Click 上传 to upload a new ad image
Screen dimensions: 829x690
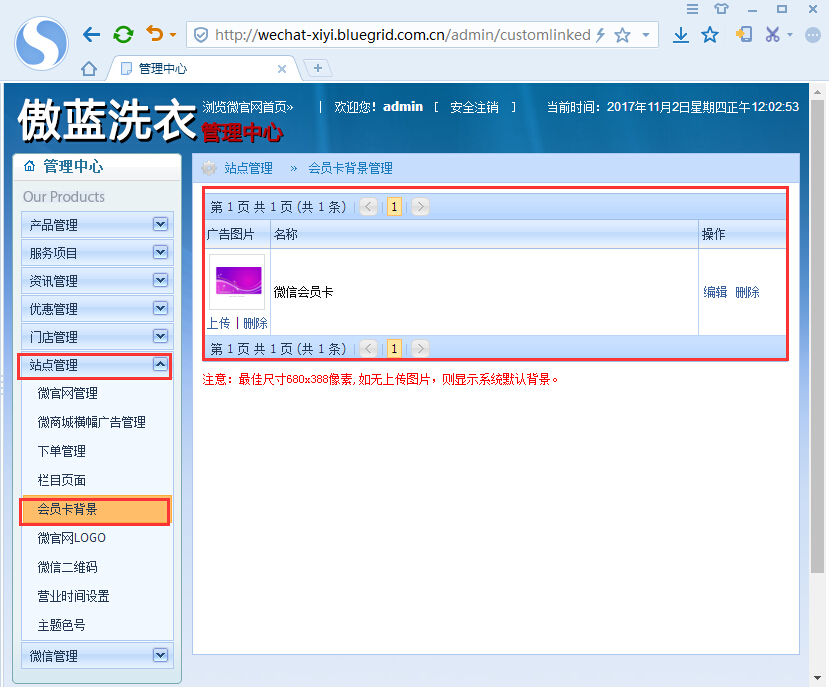click(x=219, y=323)
